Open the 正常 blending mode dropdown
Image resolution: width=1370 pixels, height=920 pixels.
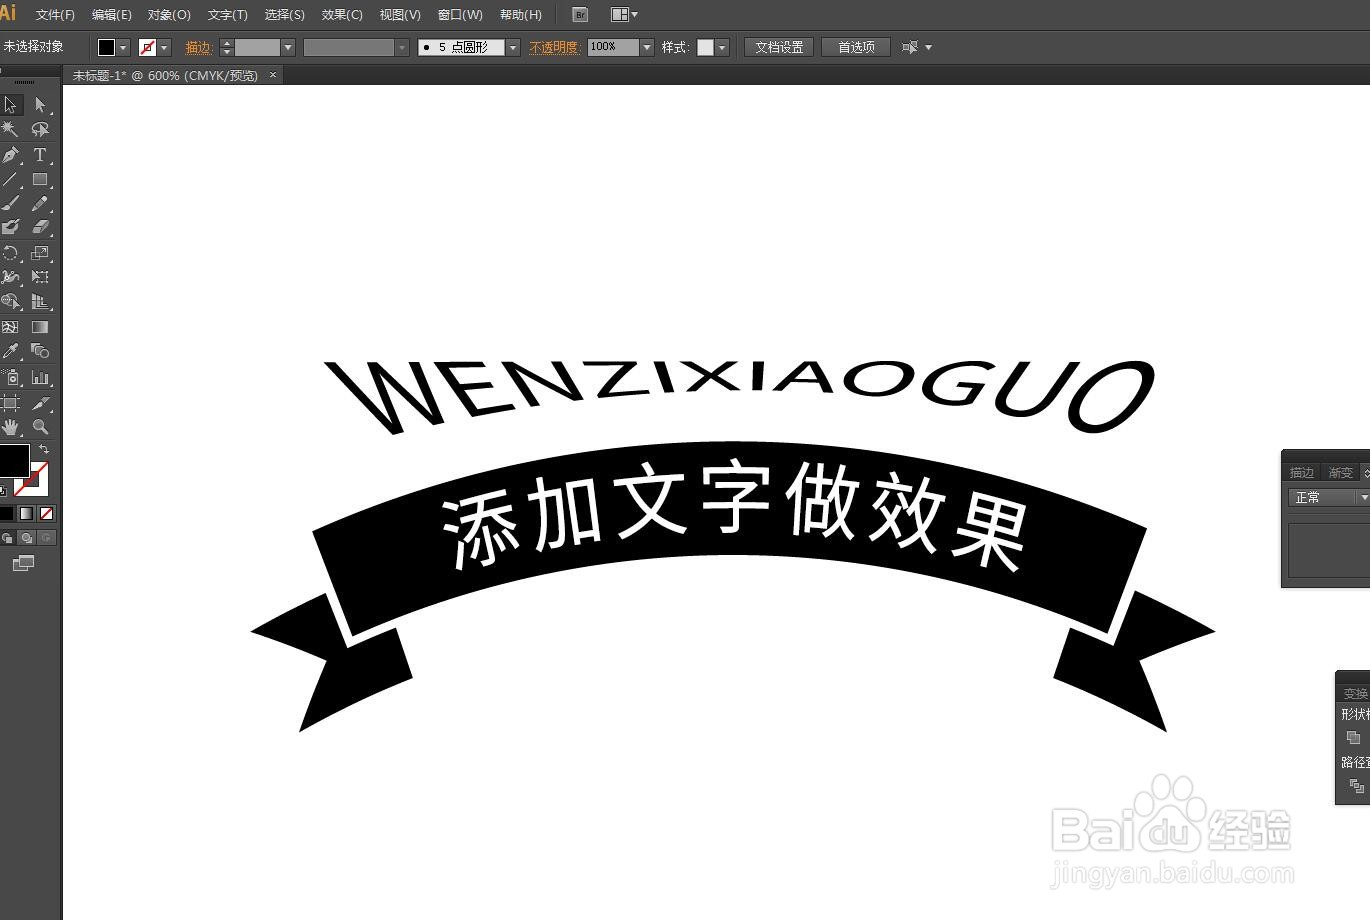coord(1328,497)
